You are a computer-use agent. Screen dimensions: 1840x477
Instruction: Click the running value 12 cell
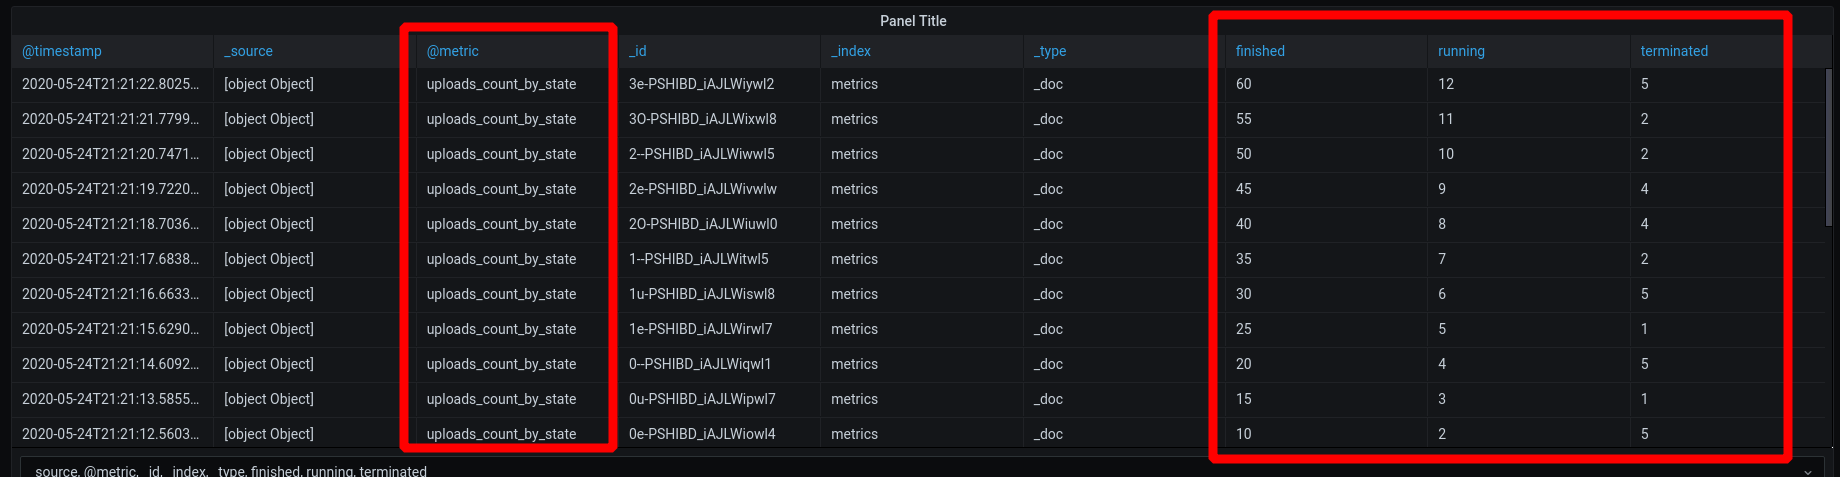tap(1528, 85)
